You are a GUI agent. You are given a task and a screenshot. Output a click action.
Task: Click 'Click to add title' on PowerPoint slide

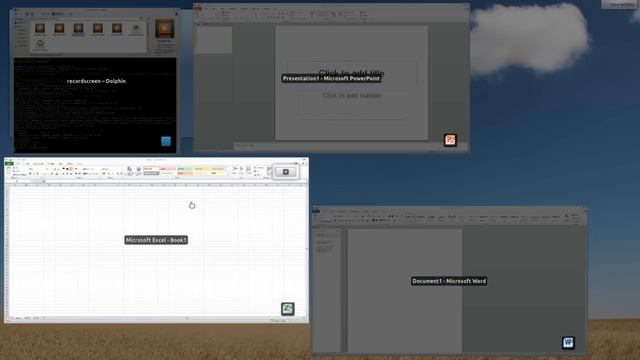point(351,73)
